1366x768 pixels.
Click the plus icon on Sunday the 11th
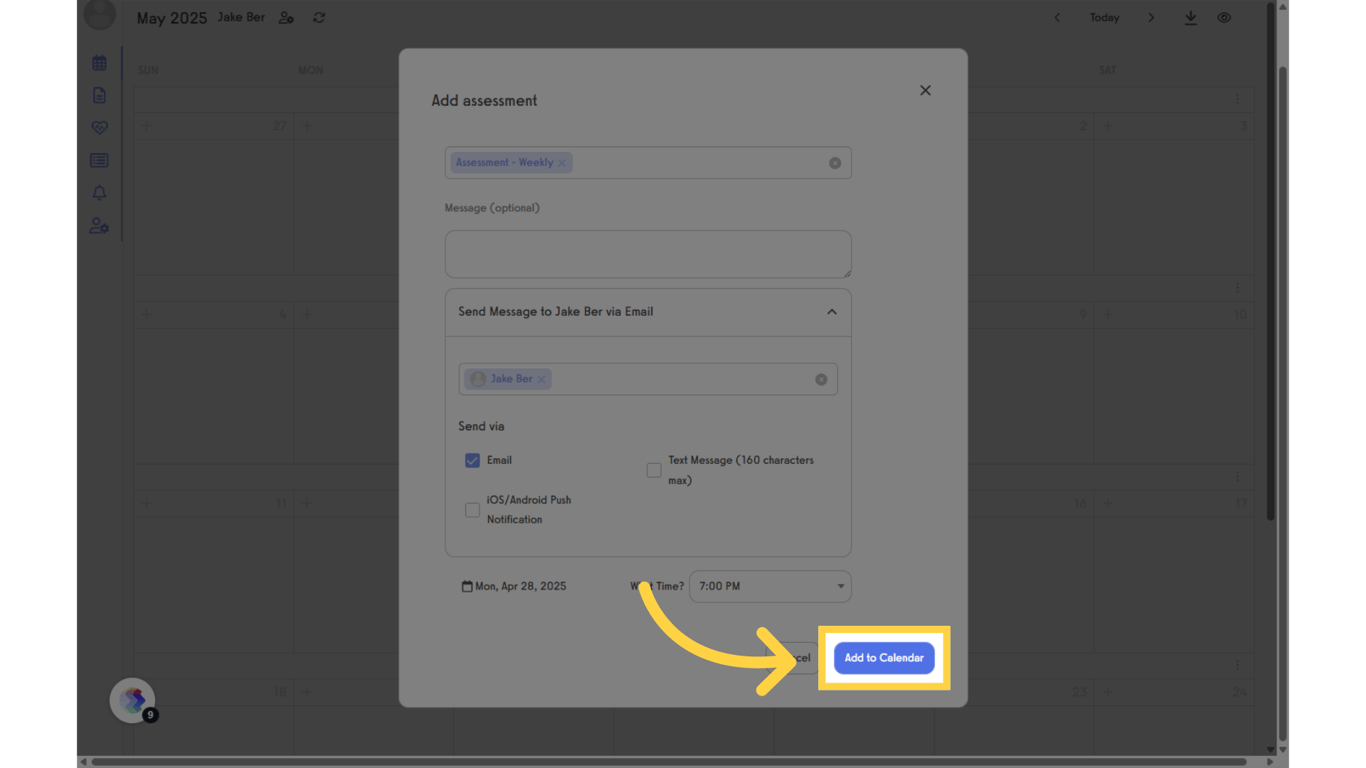[147, 503]
